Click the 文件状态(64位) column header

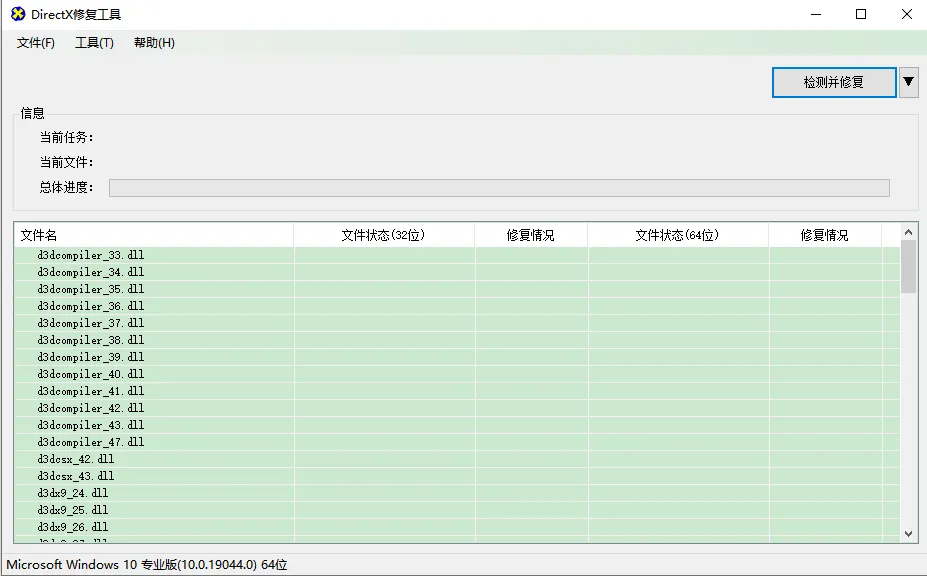678,235
